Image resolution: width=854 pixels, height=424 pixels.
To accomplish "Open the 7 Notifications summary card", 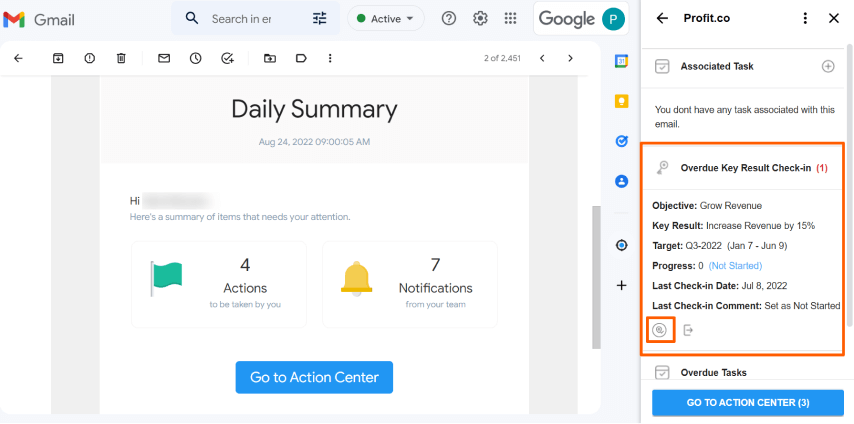I will click(x=410, y=284).
